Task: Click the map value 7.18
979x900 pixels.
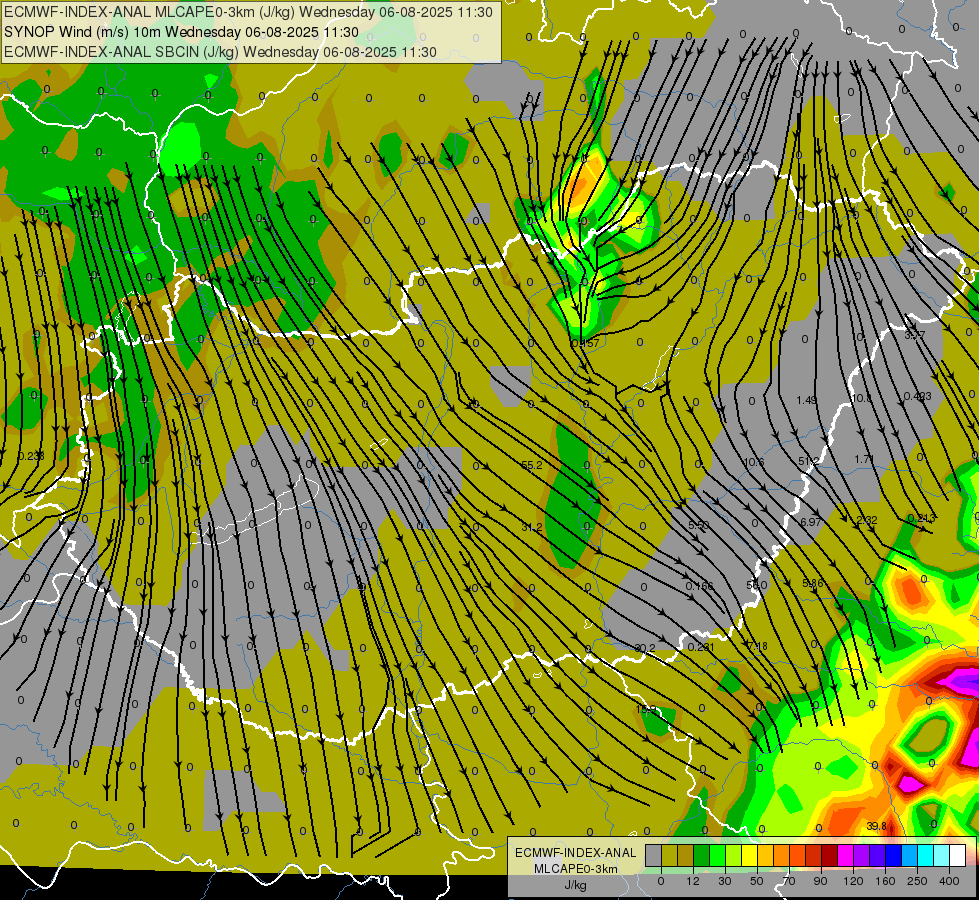Action: click(x=757, y=646)
